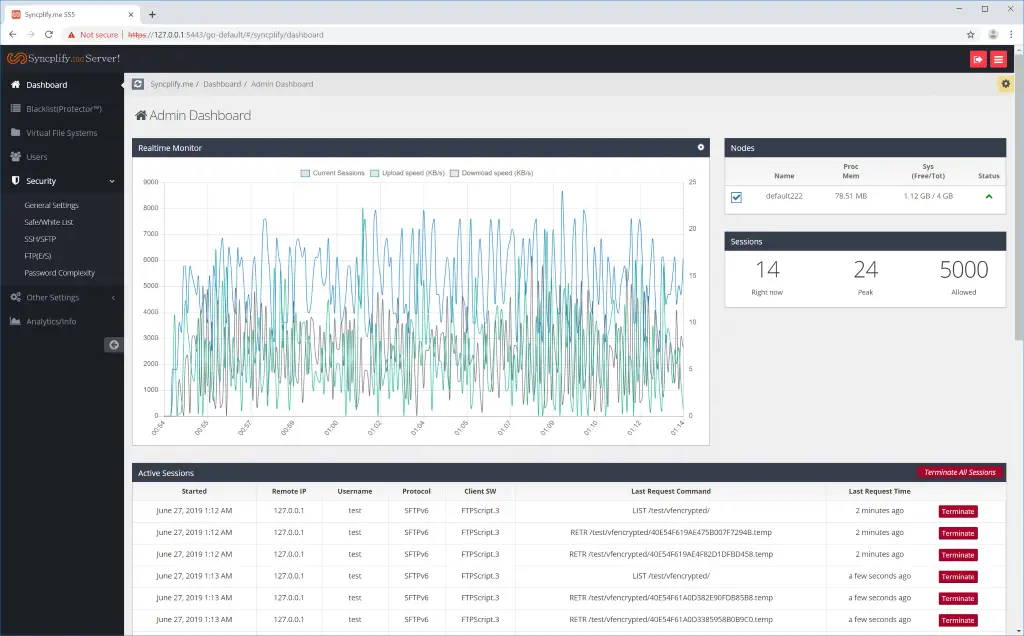
Task: Click the refresh icon beside breadcrumb
Action: [x=138, y=84]
